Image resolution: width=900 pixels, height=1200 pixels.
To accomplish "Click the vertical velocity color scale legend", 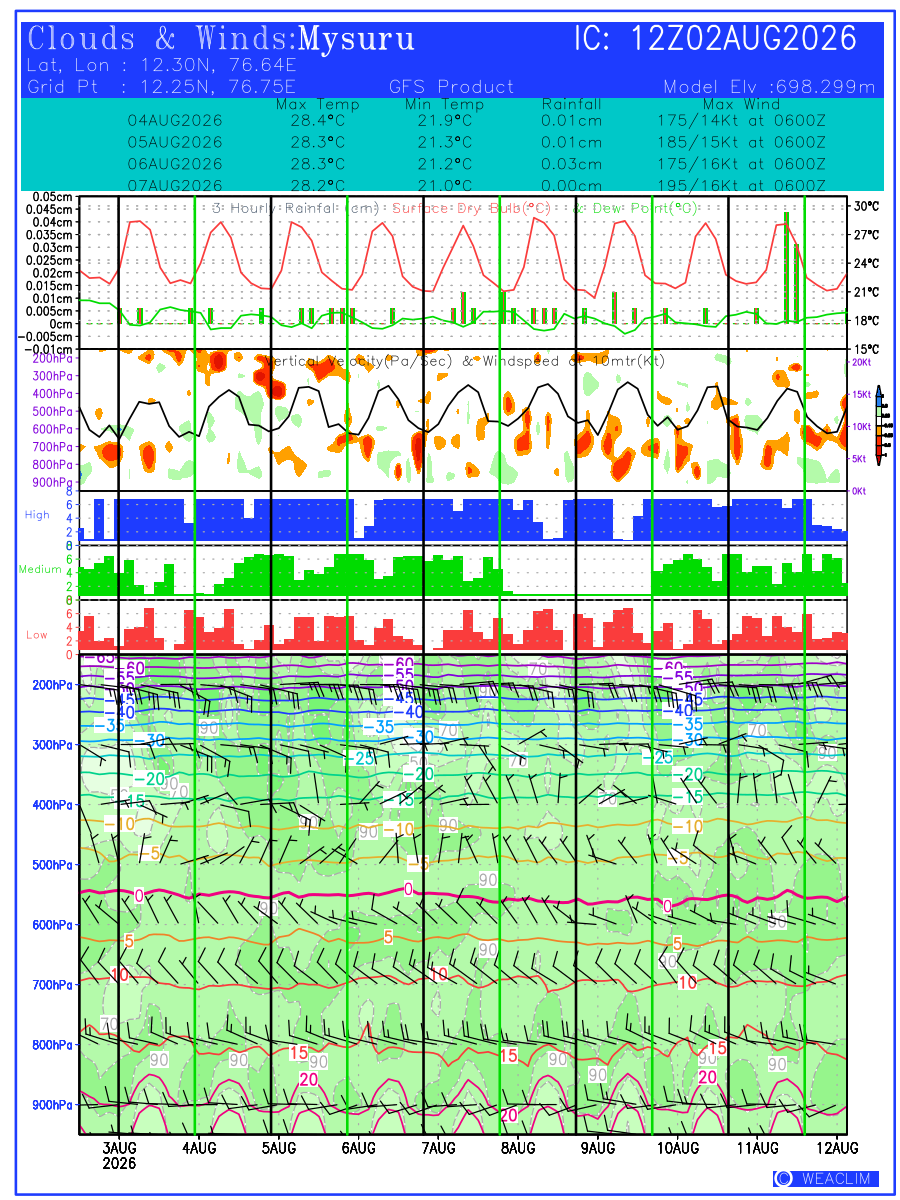I will pyautogui.click(x=878, y=426).
